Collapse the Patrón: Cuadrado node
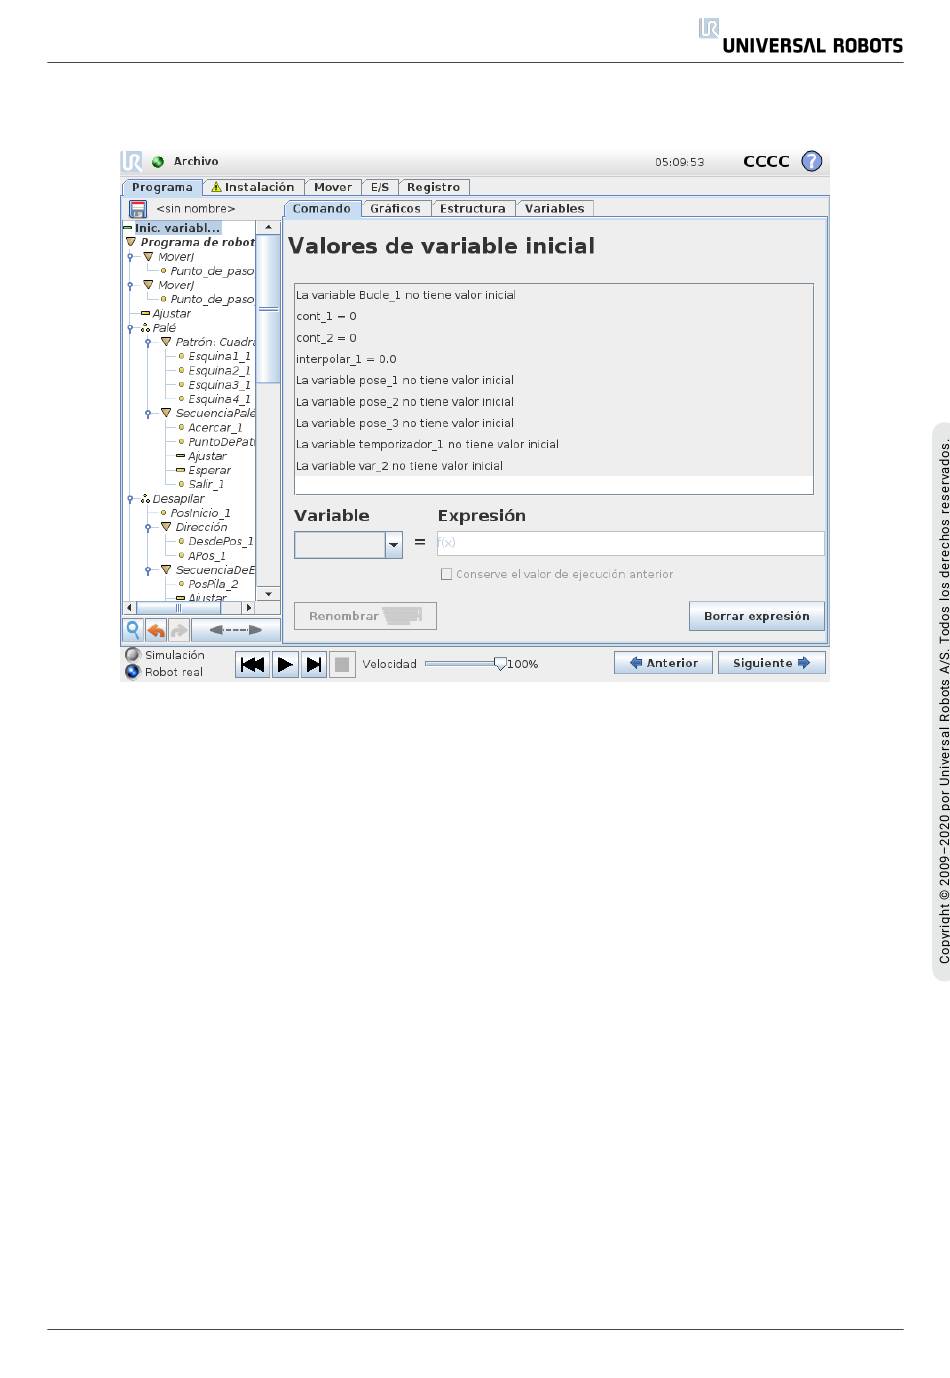The height and width of the screenshot is (1378, 950). (x=166, y=342)
